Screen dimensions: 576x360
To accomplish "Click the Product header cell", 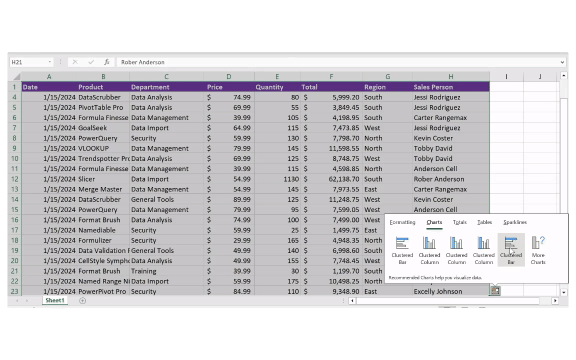I will (x=103, y=87).
